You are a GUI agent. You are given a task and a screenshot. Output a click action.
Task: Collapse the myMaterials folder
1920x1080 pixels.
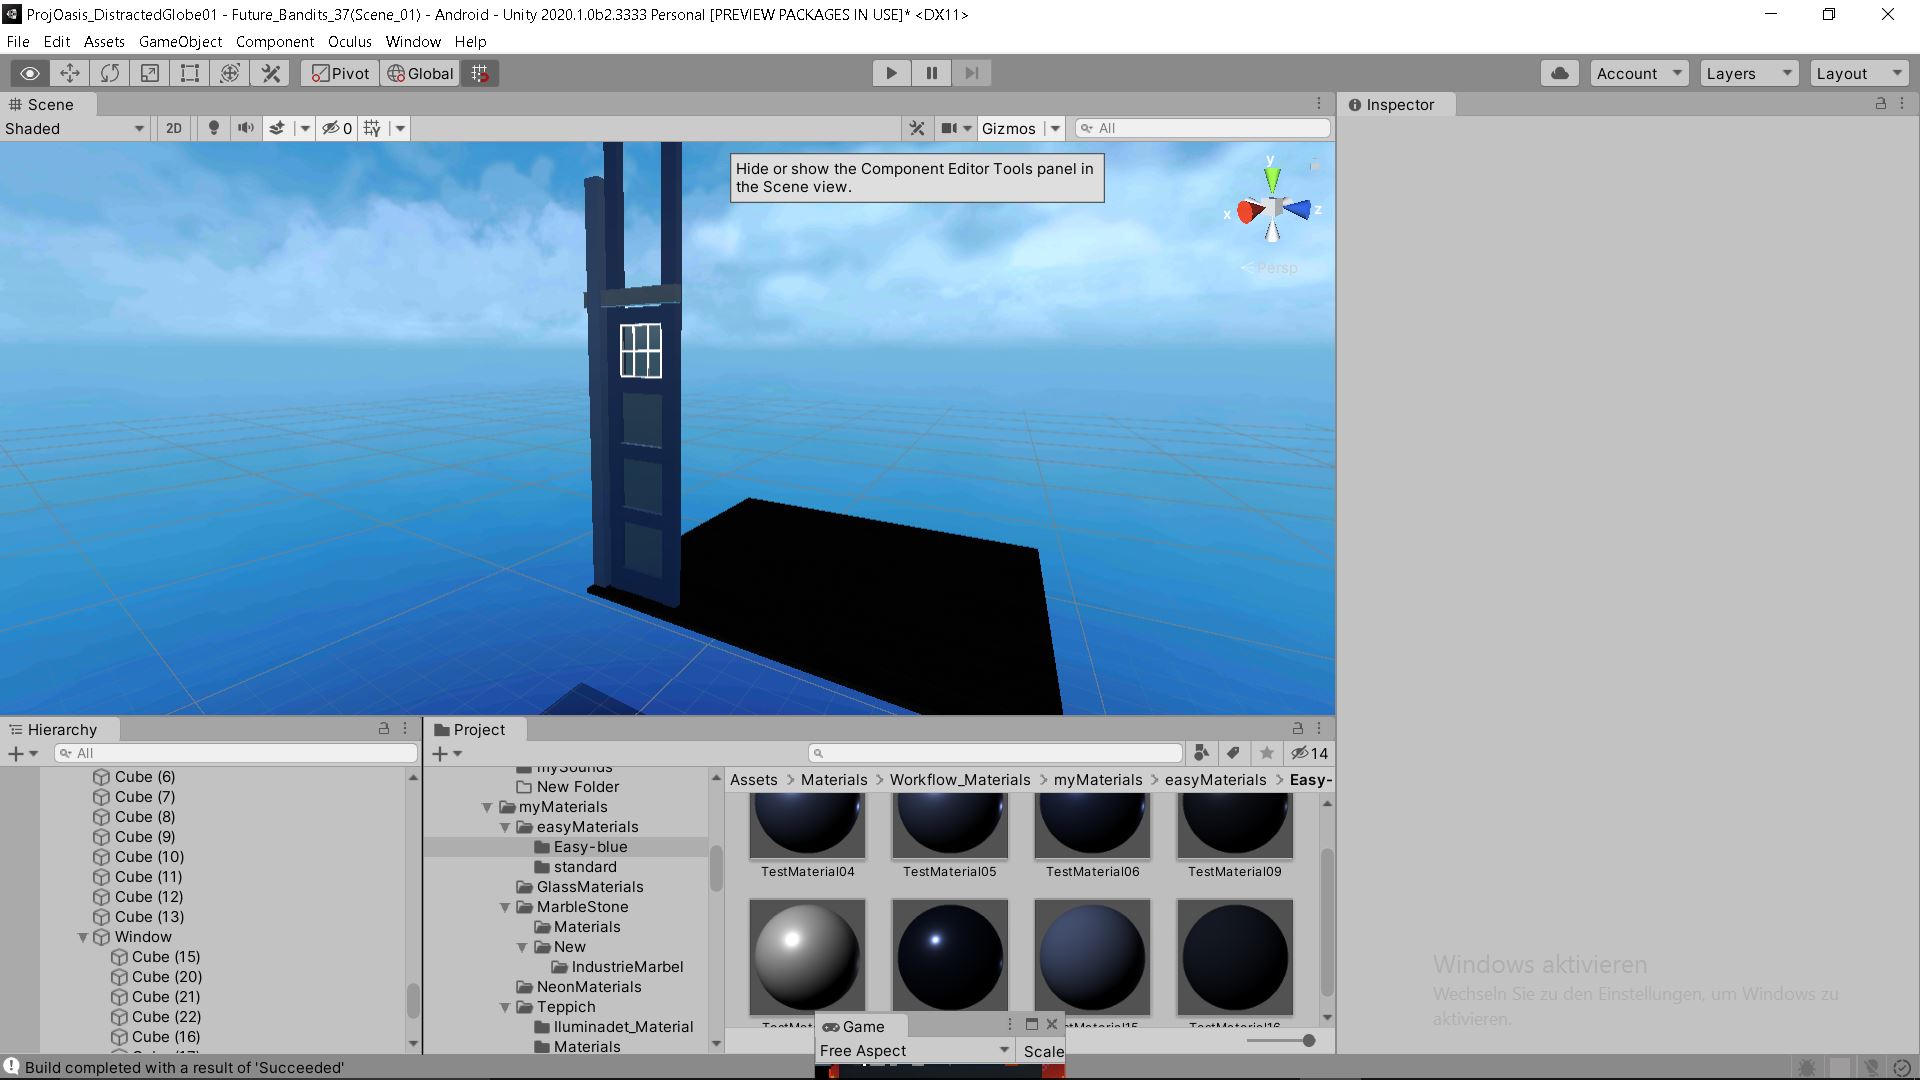(487, 807)
